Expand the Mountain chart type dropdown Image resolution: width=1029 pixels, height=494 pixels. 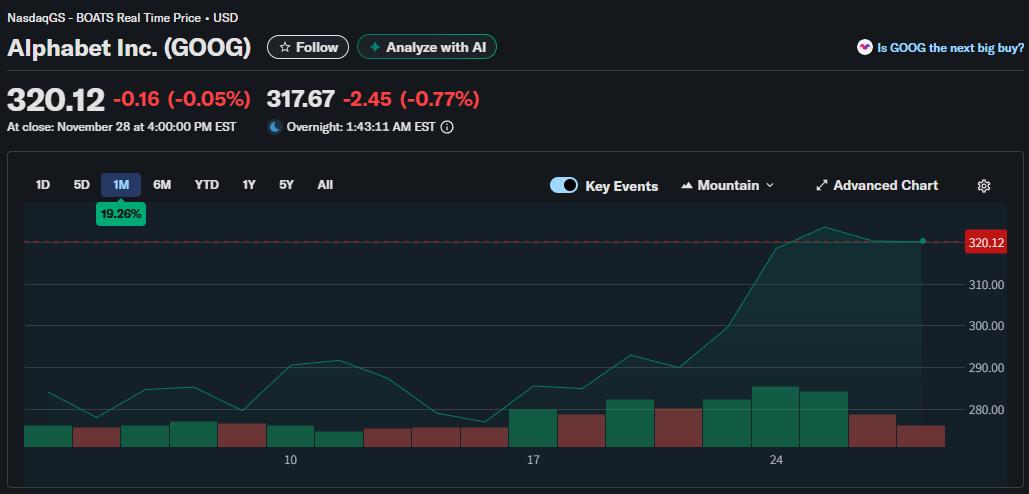727,185
